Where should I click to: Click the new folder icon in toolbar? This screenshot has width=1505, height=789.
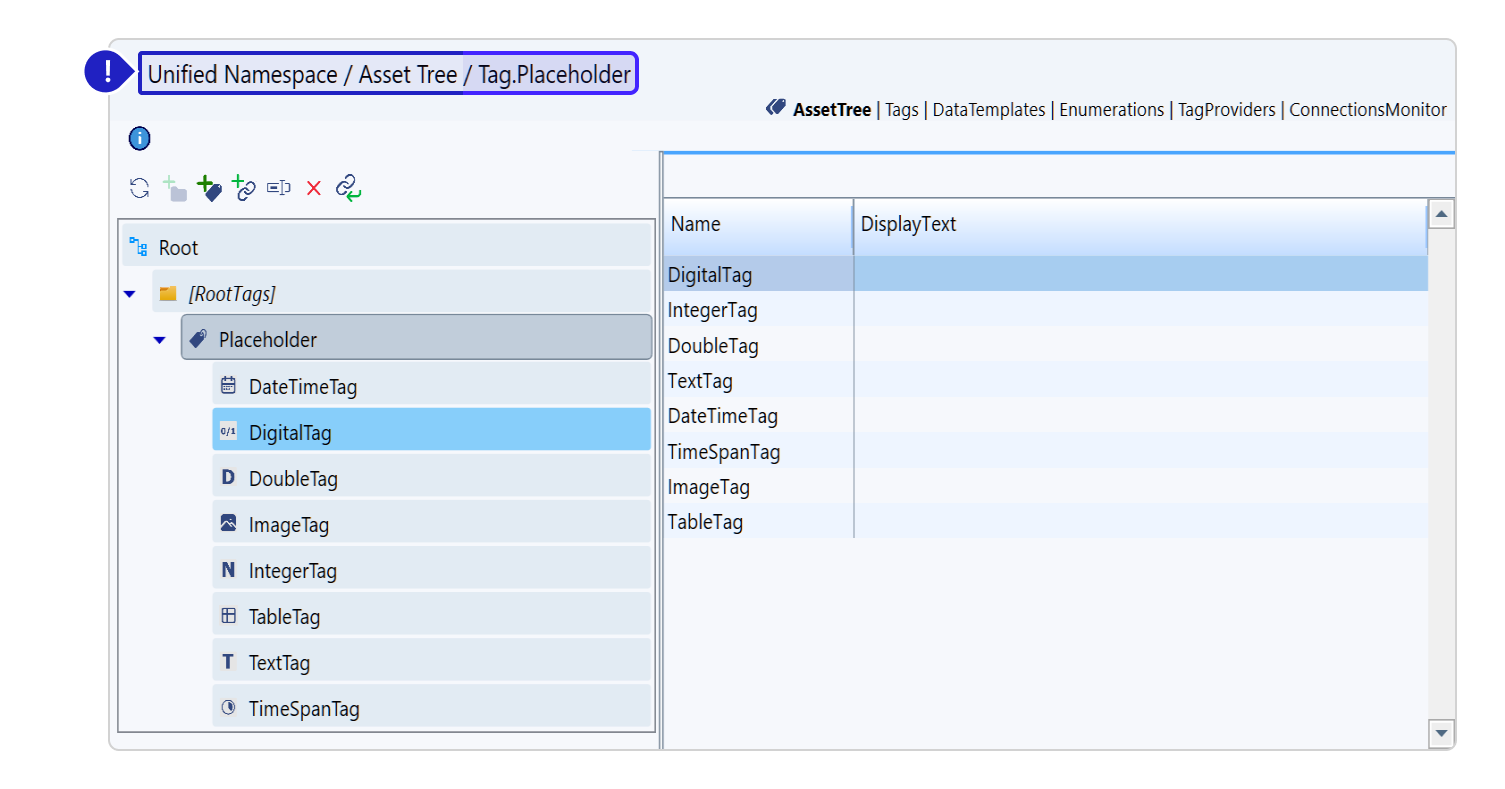click(175, 188)
